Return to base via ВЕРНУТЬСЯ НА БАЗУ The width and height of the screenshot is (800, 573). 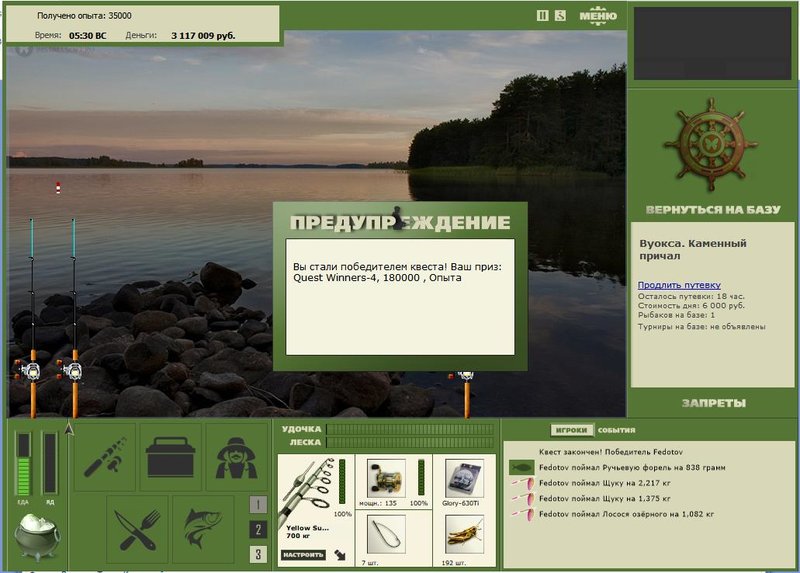click(713, 210)
